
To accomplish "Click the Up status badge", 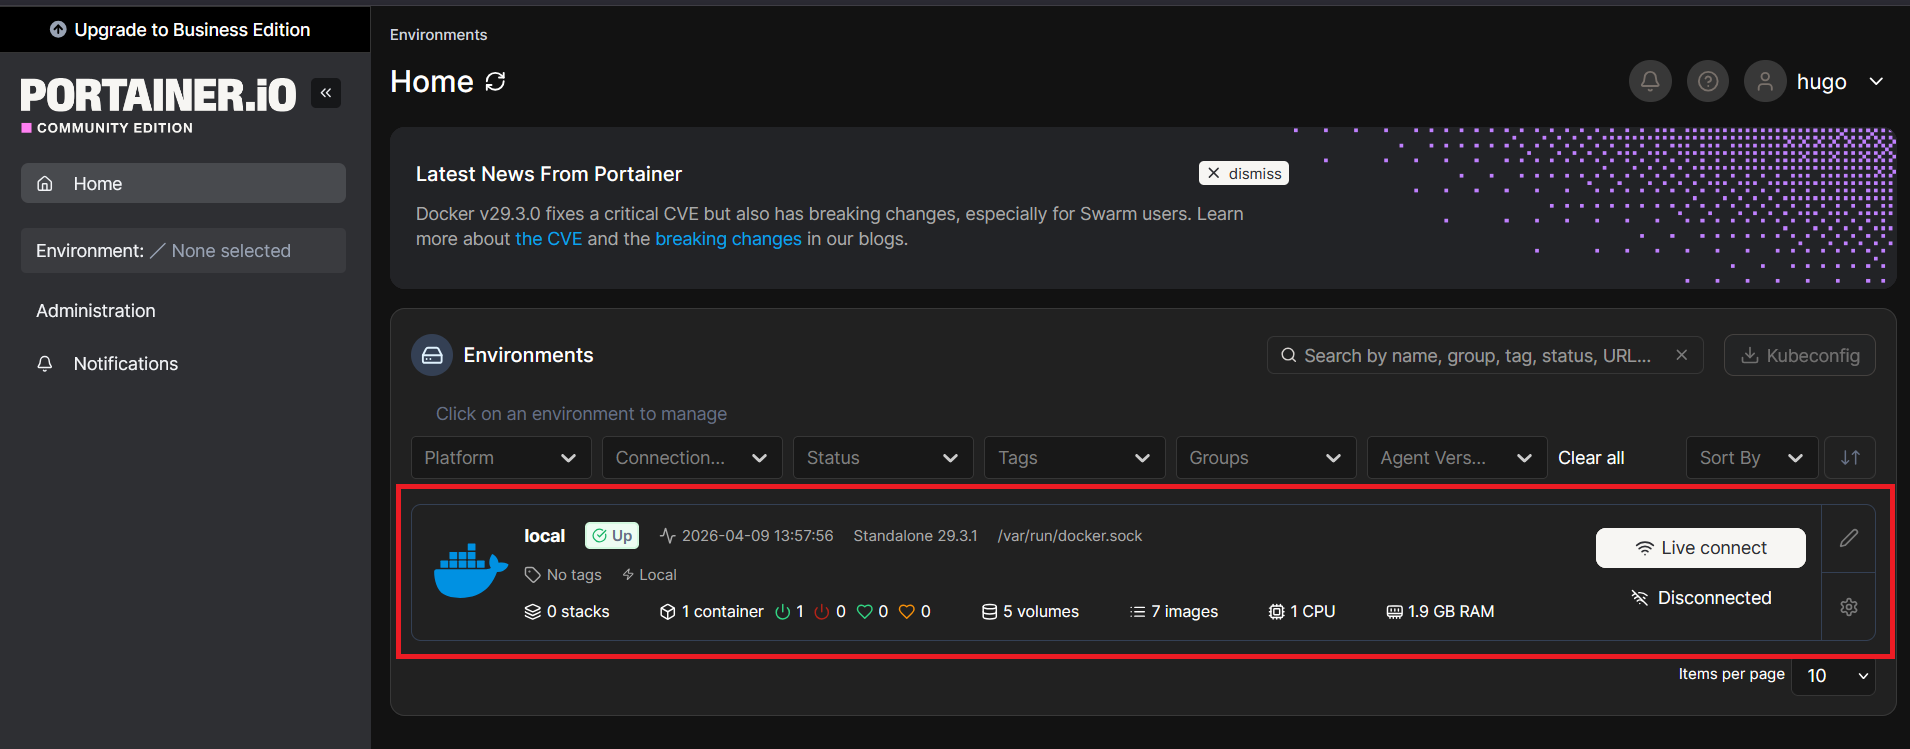I will [x=612, y=536].
